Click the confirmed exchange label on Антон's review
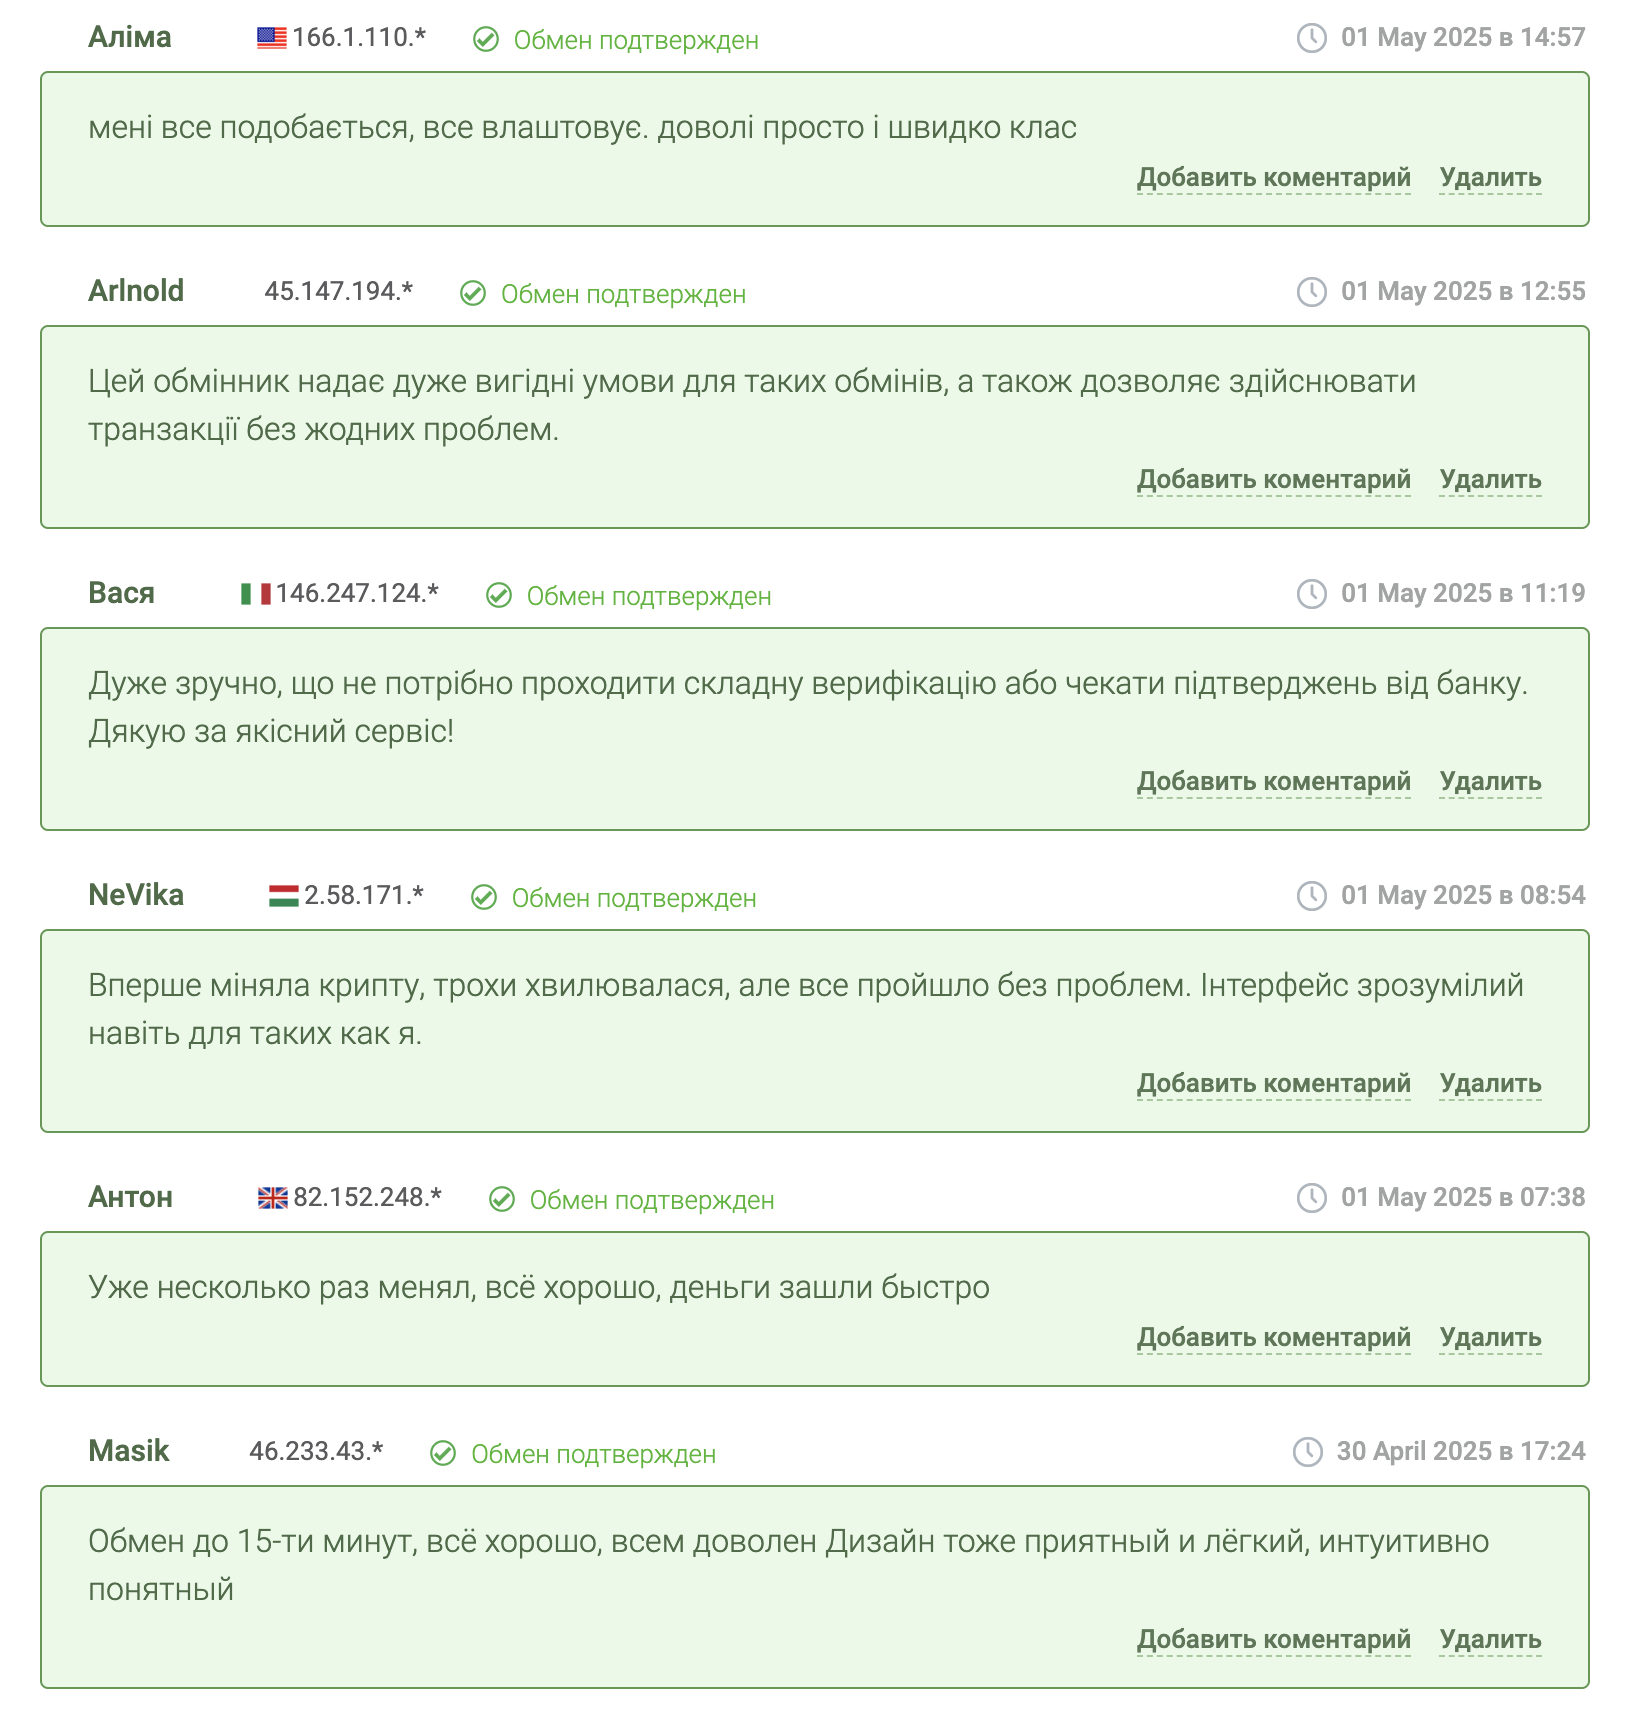This screenshot has width=1628, height=1722. tap(651, 1200)
